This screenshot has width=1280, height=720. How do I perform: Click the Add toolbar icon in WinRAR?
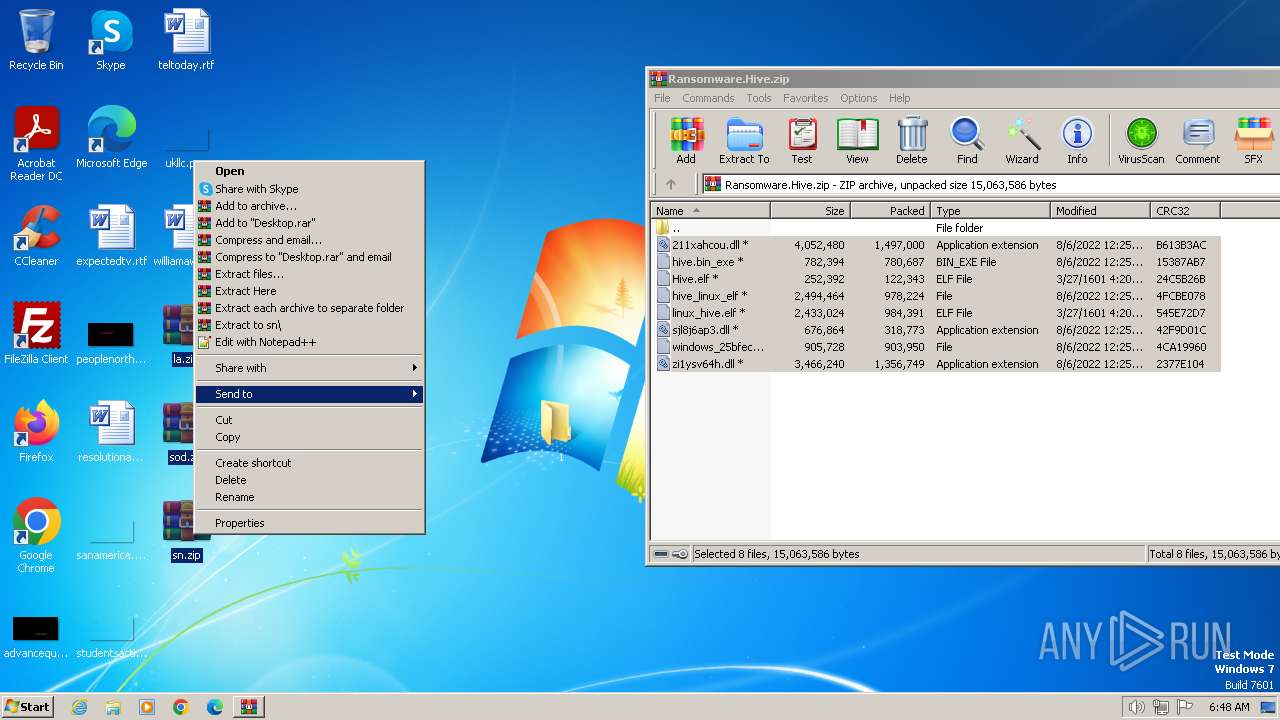pos(686,141)
